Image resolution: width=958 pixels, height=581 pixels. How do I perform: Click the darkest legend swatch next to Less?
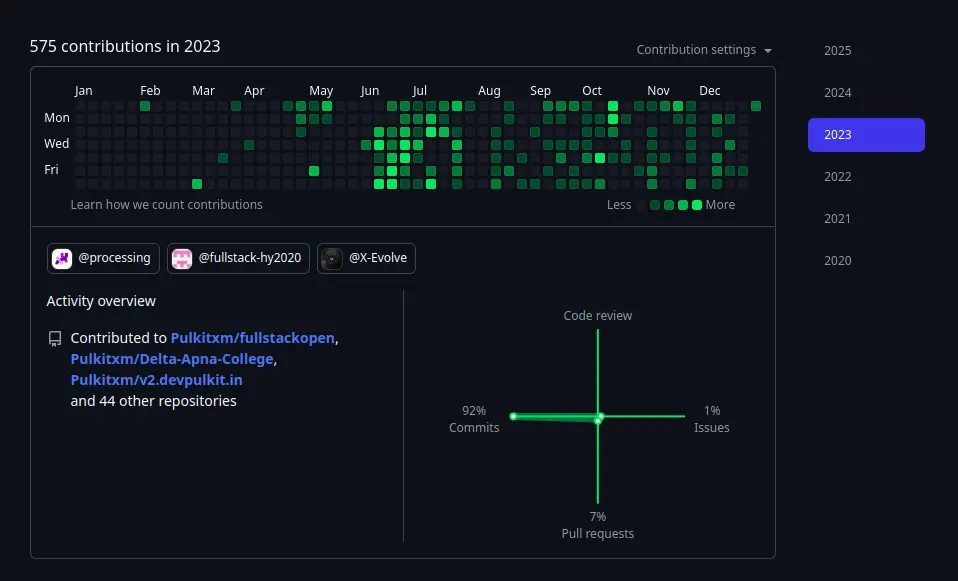(x=641, y=205)
